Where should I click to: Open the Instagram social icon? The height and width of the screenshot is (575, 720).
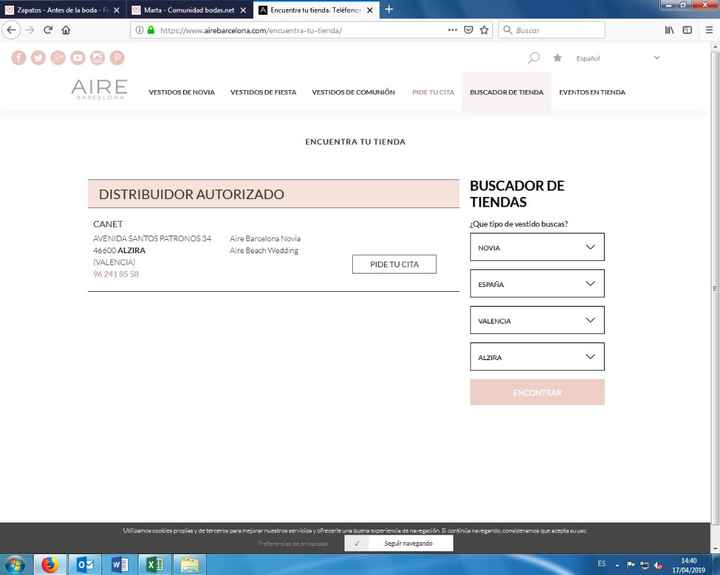click(x=97, y=58)
